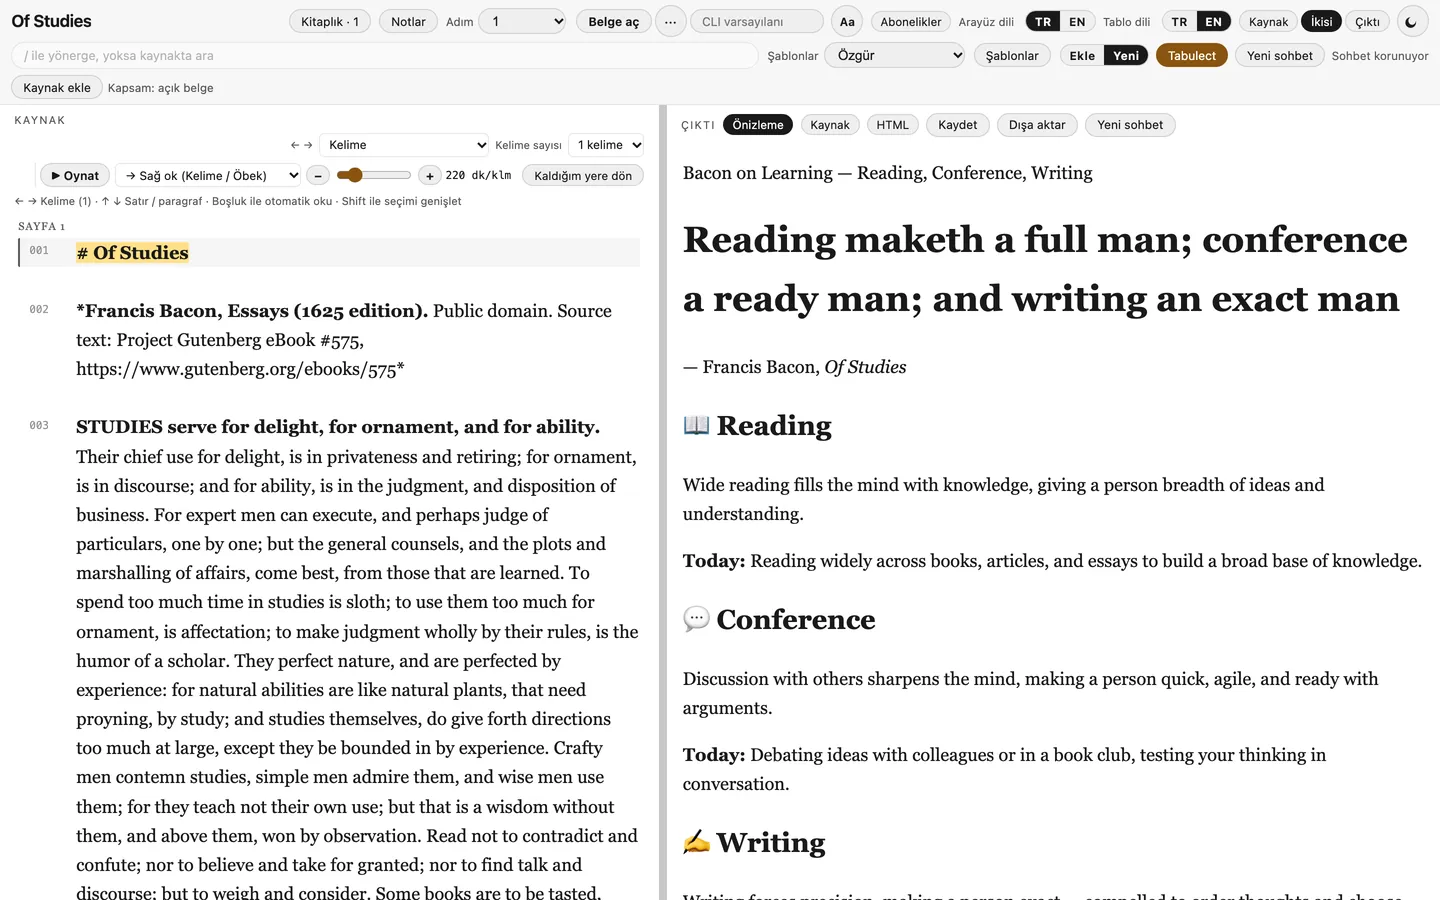Focus the command or source search field
Image resolution: width=1440 pixels, height=900 pixels.
coord(385,55)
